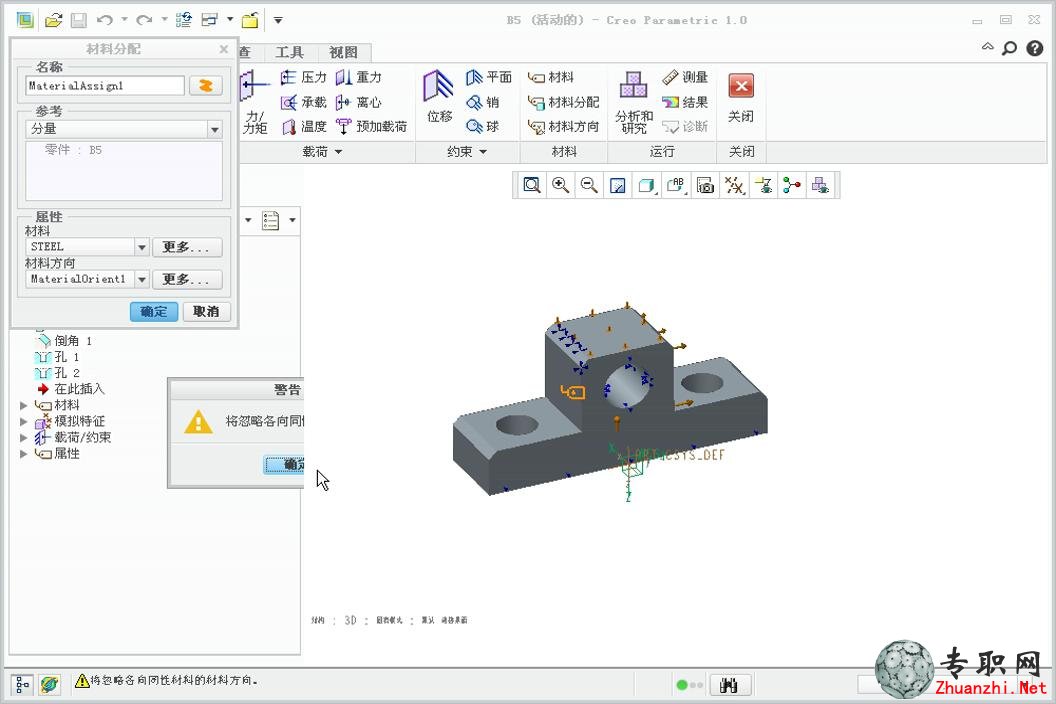Click 更多... next to STEEL material

[187, 247]
